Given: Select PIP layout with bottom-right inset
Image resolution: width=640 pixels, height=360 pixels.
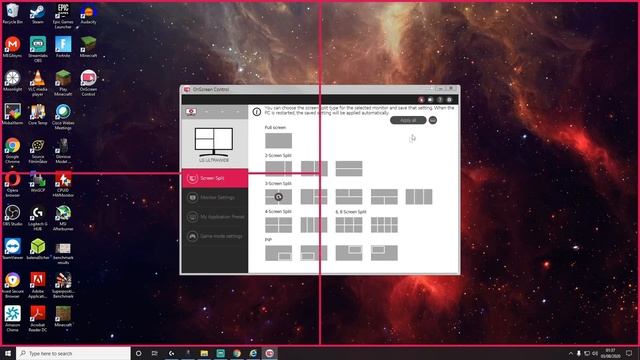Looking at the screenshot, I should tap(278, 253).
